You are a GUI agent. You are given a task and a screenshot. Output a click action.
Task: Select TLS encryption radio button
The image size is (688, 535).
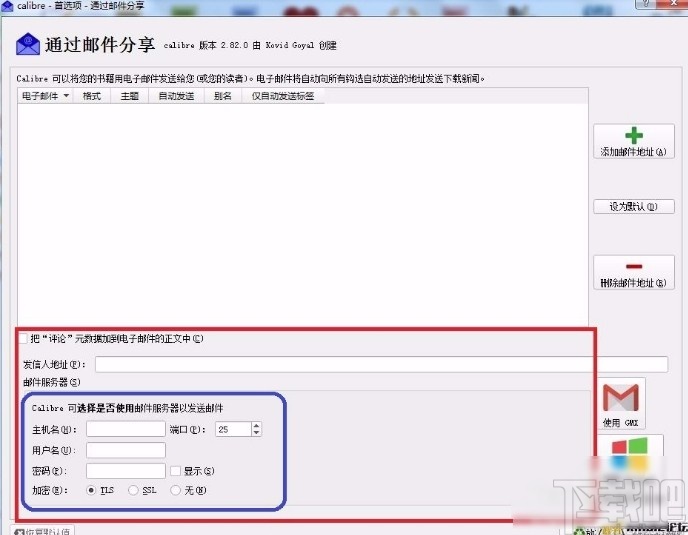(91, 490)
